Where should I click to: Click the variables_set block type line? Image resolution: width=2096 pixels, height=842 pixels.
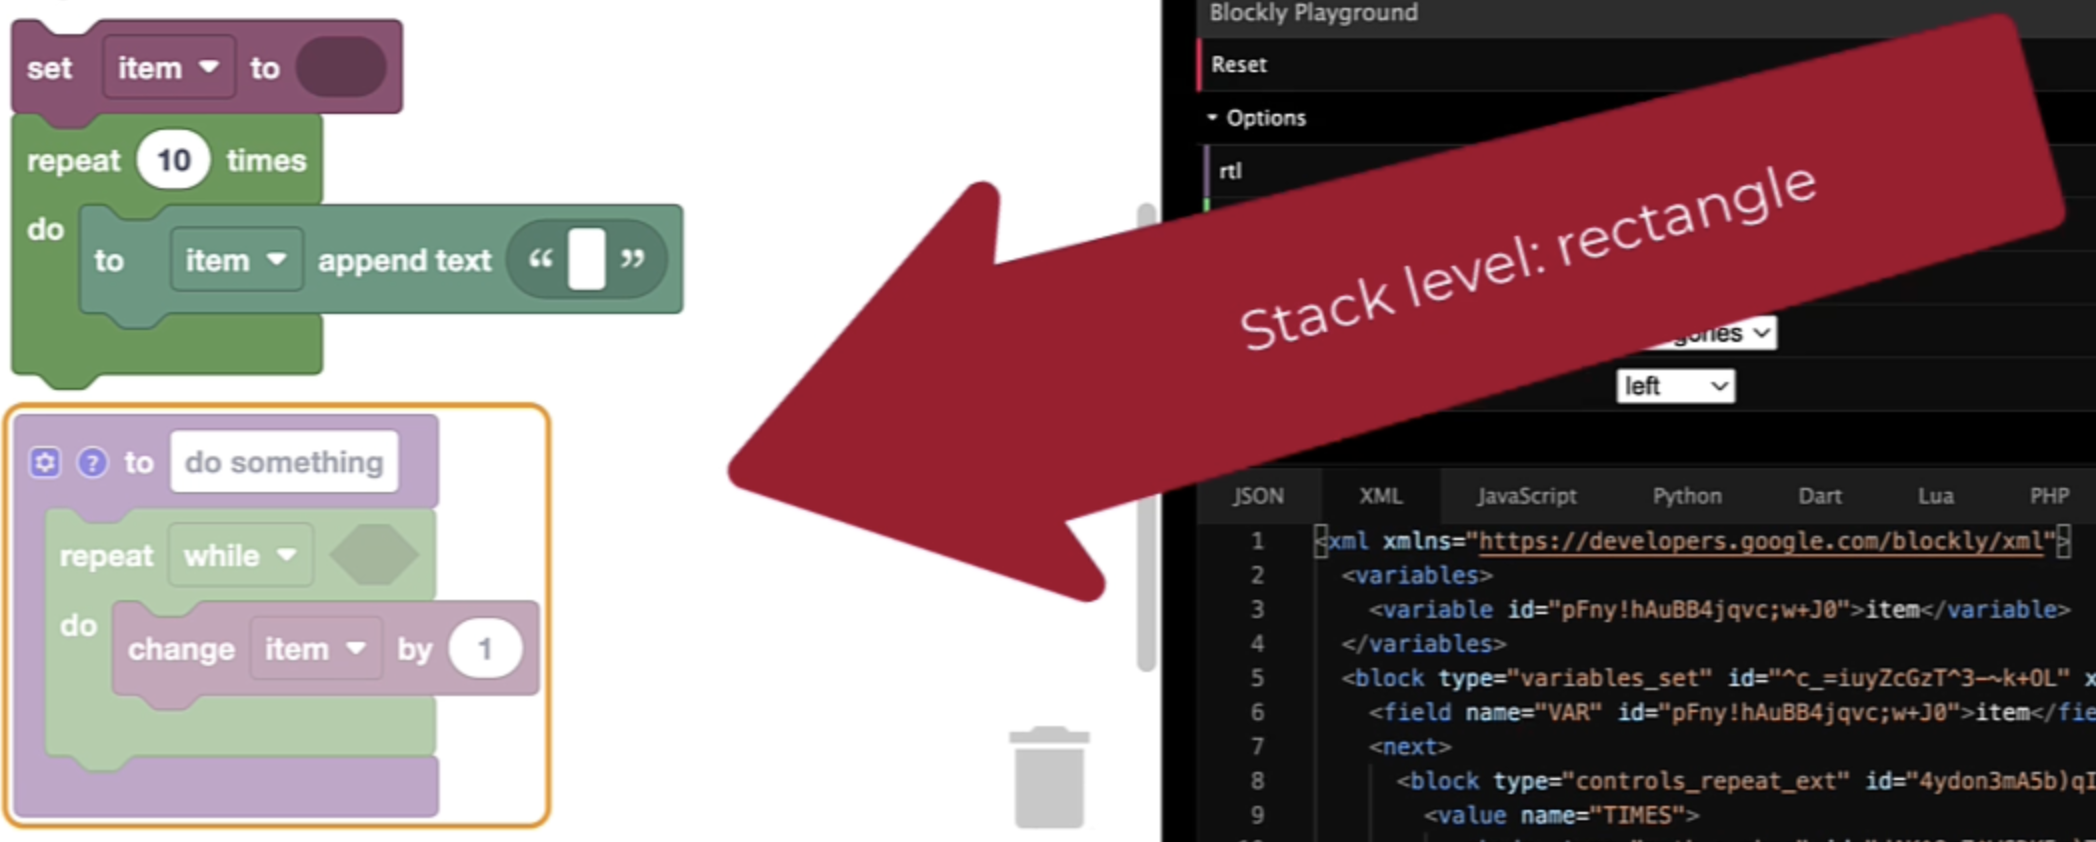(x=1718, y=678)
